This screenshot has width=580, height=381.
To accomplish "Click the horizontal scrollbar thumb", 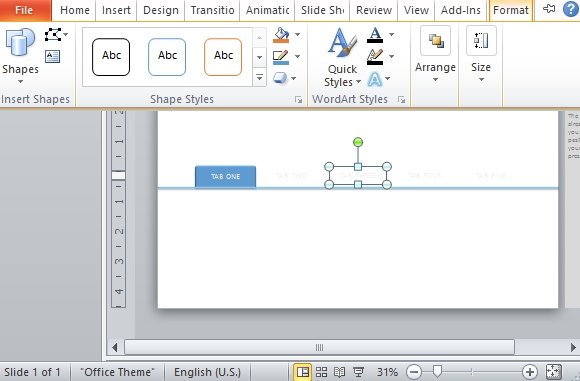I will click(x=319, y=347).
